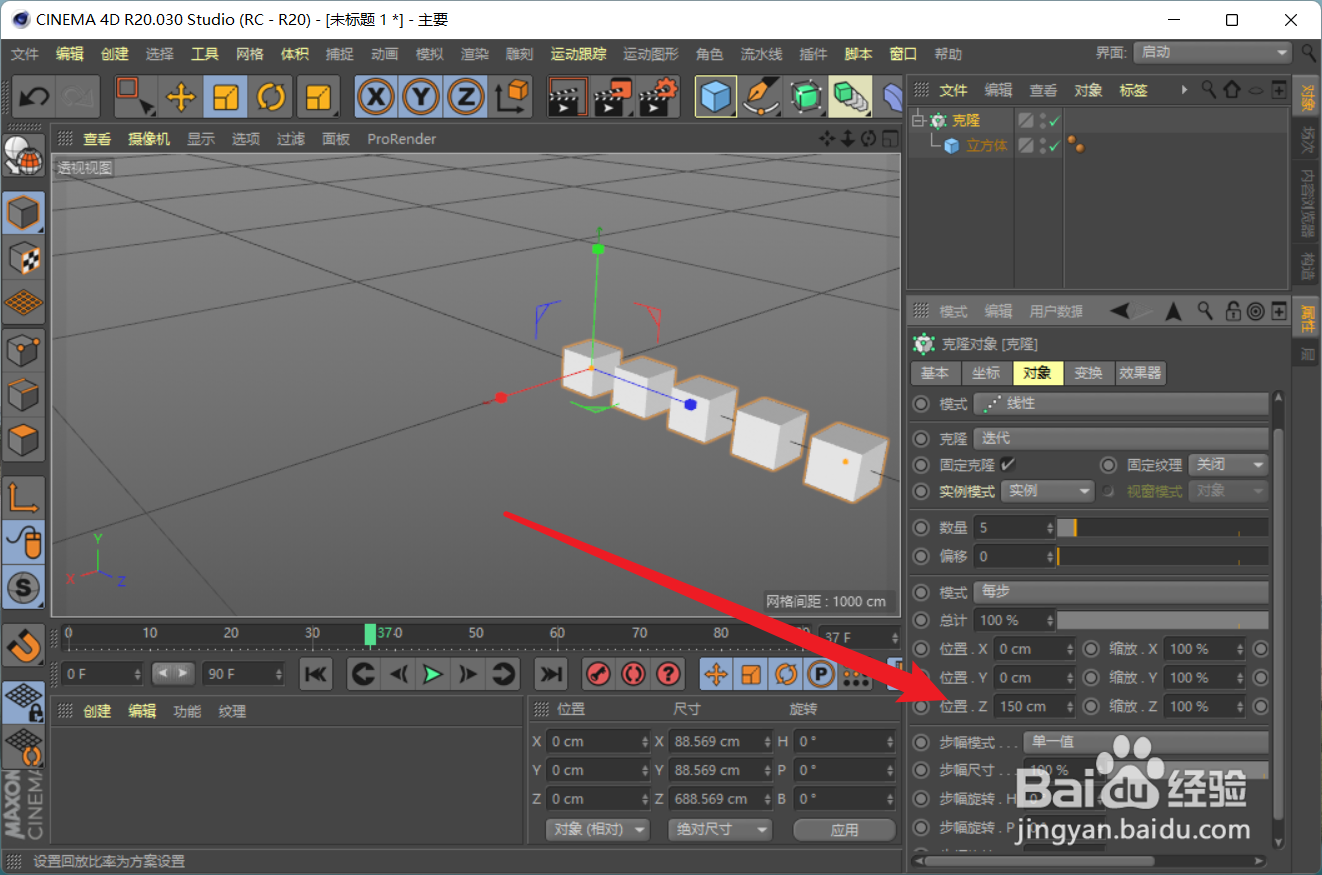Toggle the Y axis lock
Screen dimensions: 1322x875
tap(421, 97)
